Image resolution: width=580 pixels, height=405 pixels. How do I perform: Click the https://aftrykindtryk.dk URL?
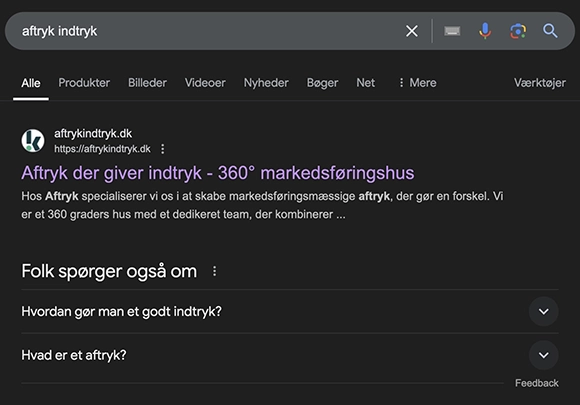pos(102,149)
